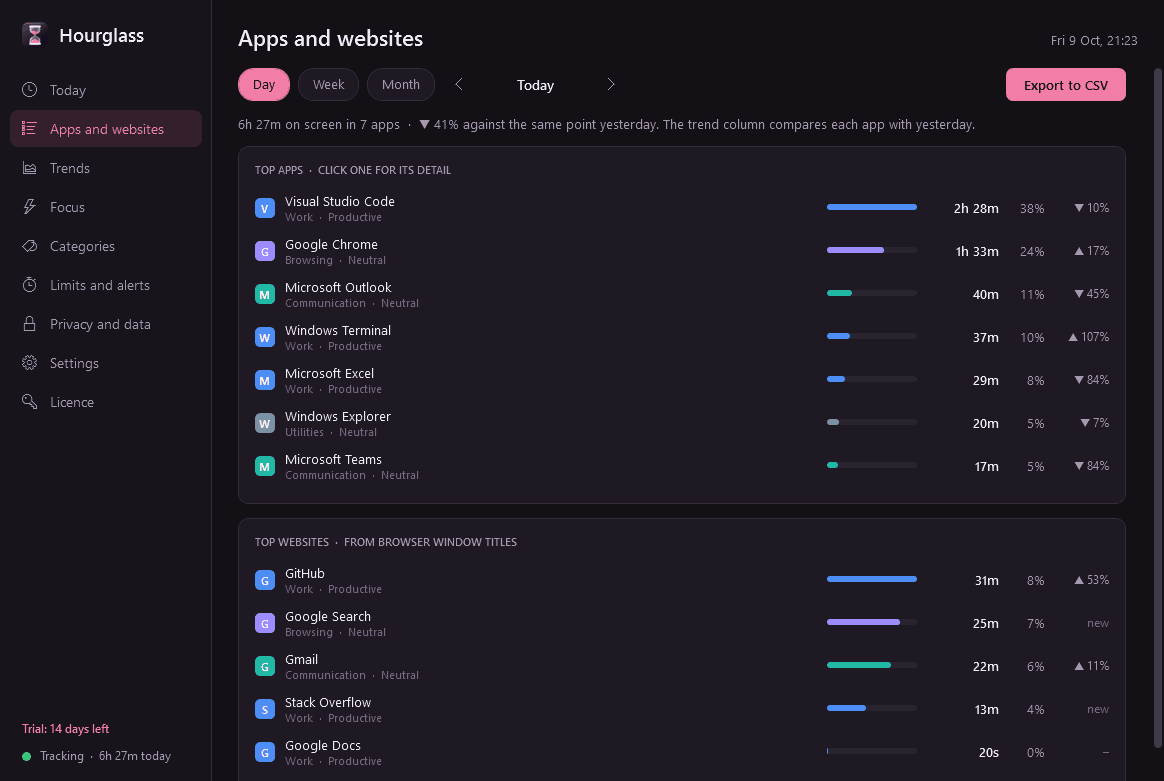Open the Google Search website row

(x=681, y=624)
